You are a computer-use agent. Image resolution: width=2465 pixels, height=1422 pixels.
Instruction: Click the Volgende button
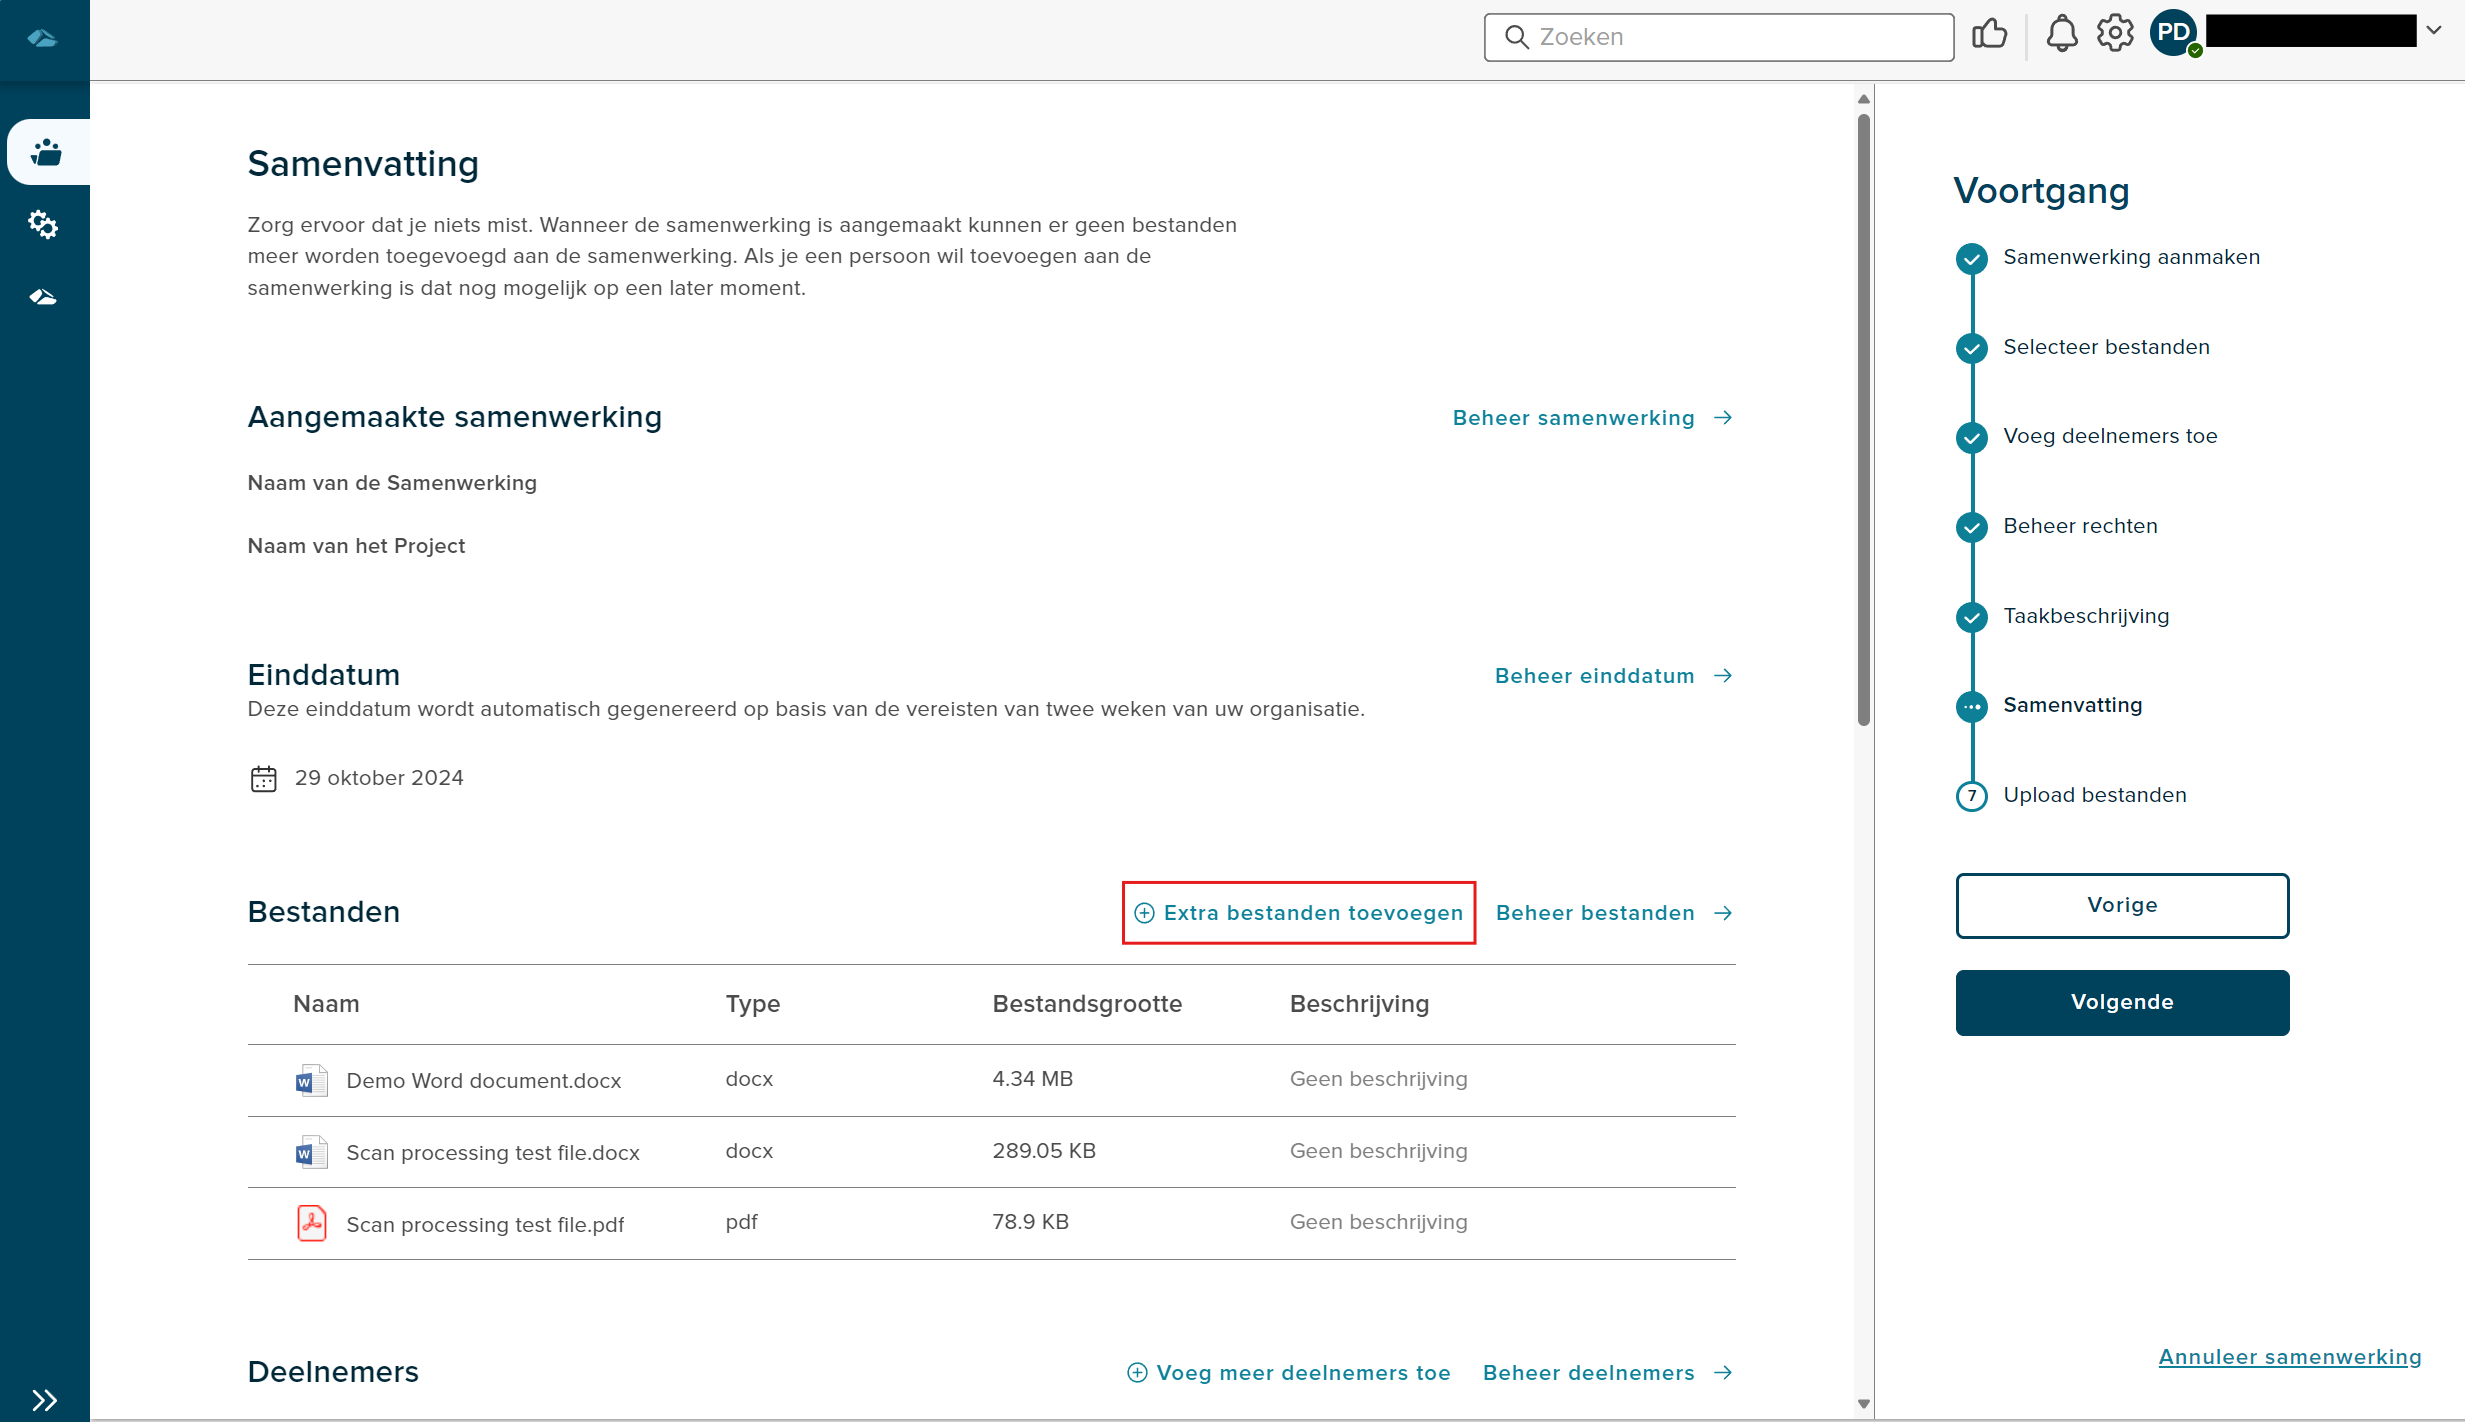2122,1002
